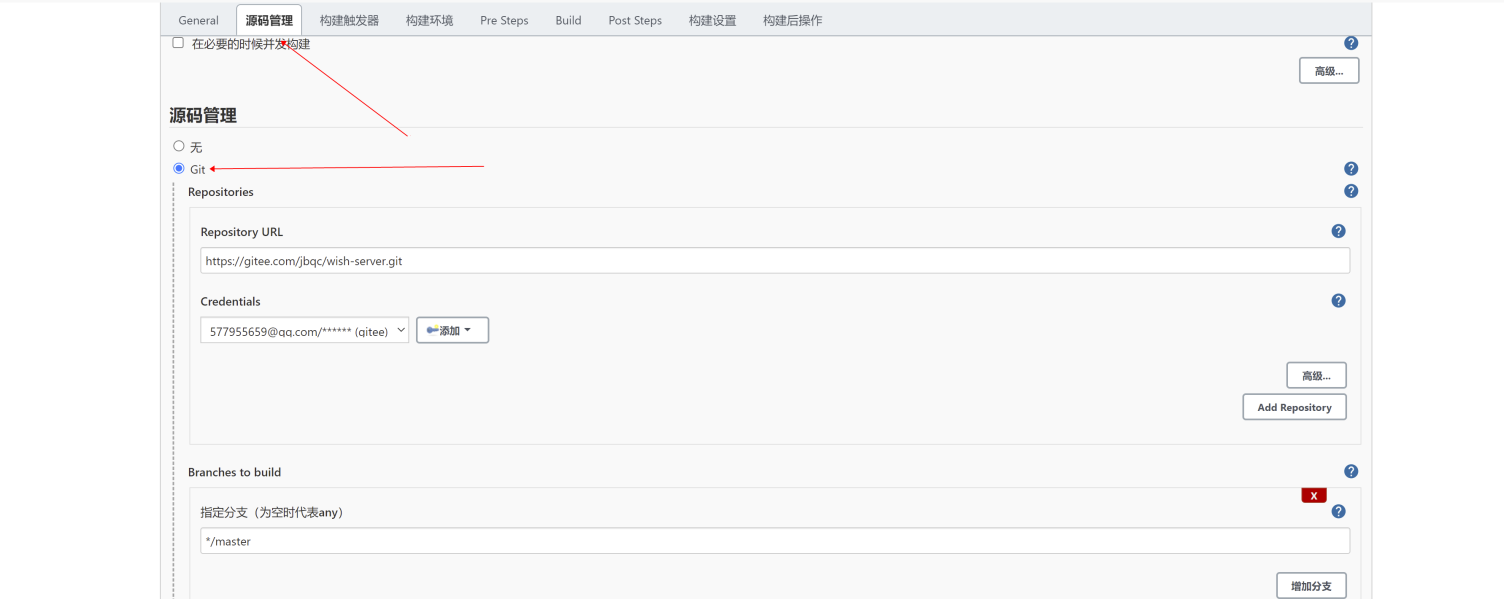Image resolution: width=1504 pixels, height=599 pixels.
Task: Delete branch with red X button
Action: [1313, 495]
